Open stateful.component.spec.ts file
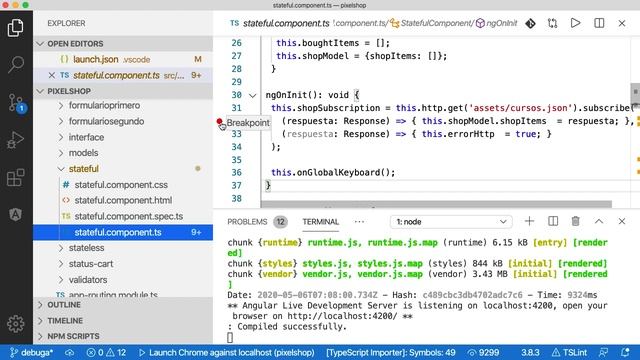Viewport: 640px width, 360px height. coord(129,216)
